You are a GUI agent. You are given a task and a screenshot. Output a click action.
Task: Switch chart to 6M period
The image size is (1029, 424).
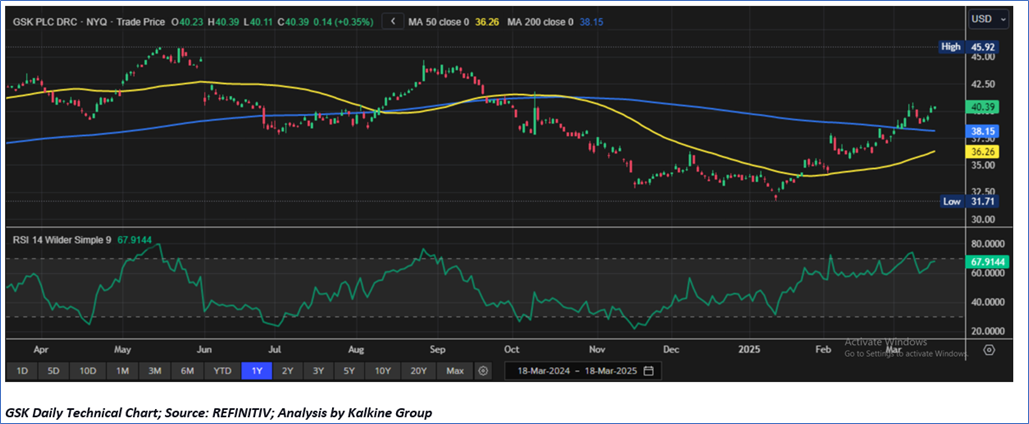[187, 371]
